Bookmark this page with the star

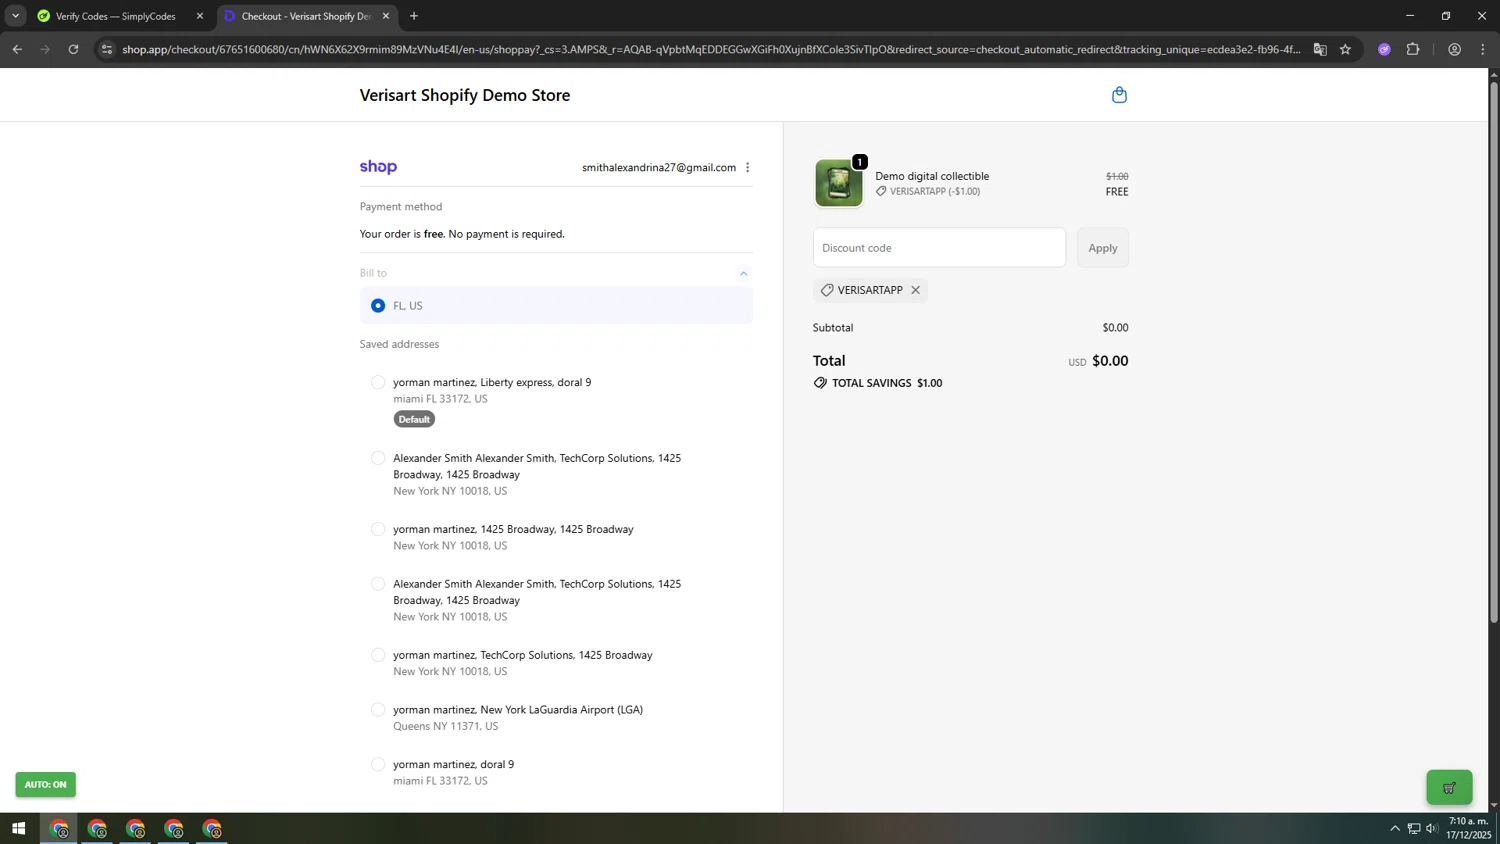pos(1345,49)
